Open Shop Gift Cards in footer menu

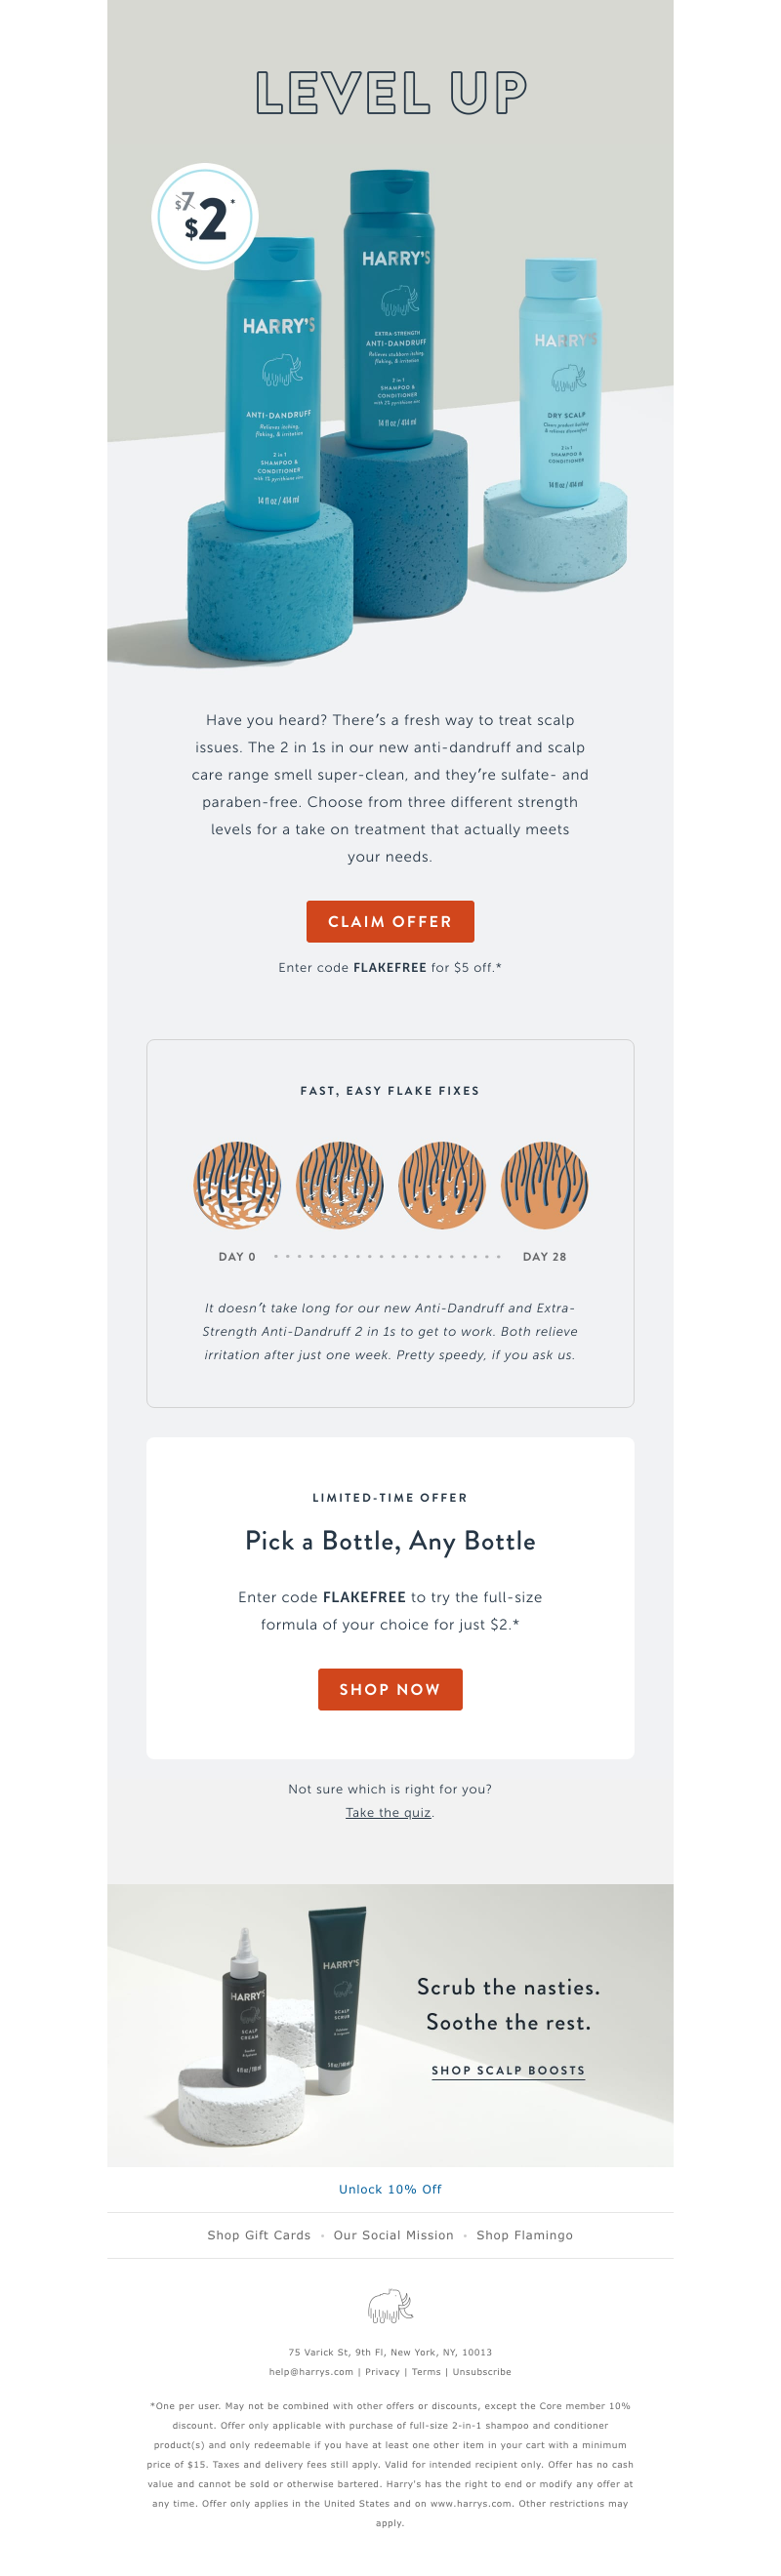(x=259, y=2235)
